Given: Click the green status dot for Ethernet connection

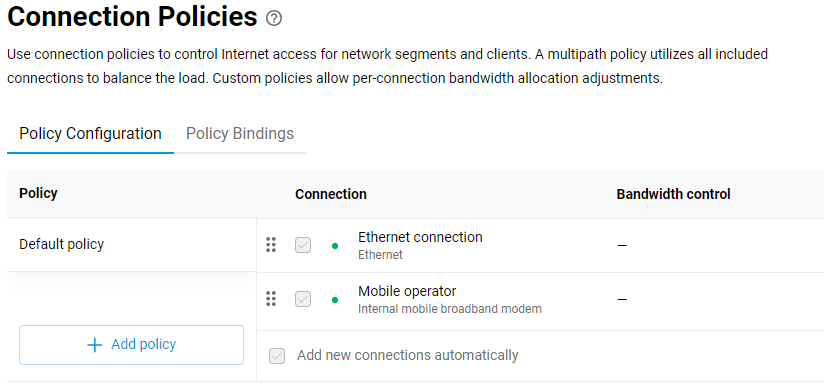Looking at the screenshot, I should click(x=335, y=246).
